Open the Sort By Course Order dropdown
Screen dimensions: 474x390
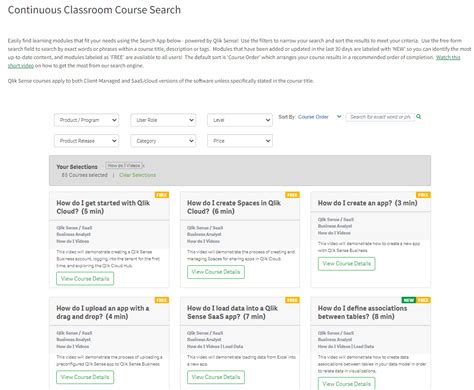point(319,117)
